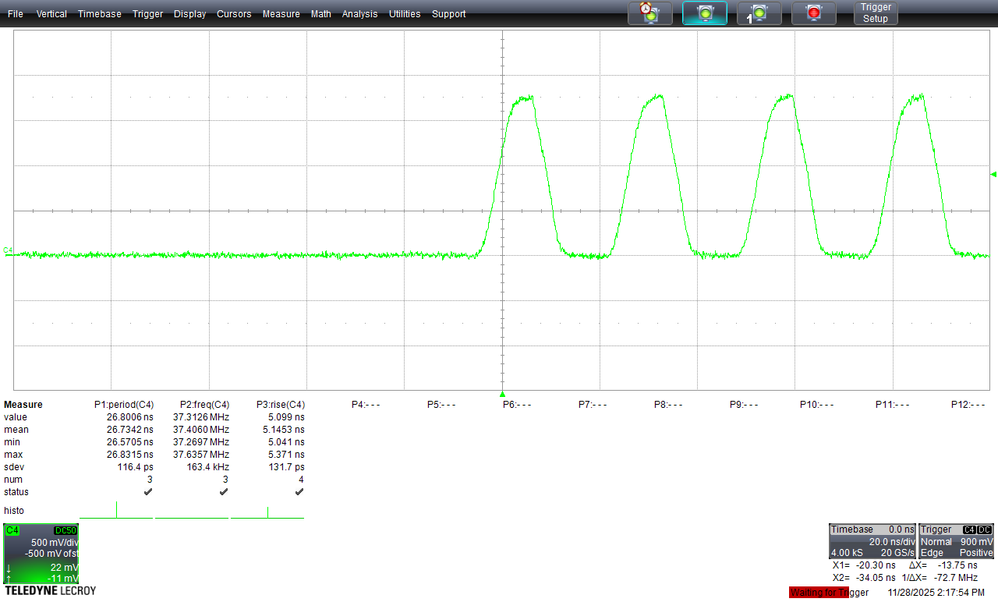Click the 900 mV trigger level value

point(976,542)
